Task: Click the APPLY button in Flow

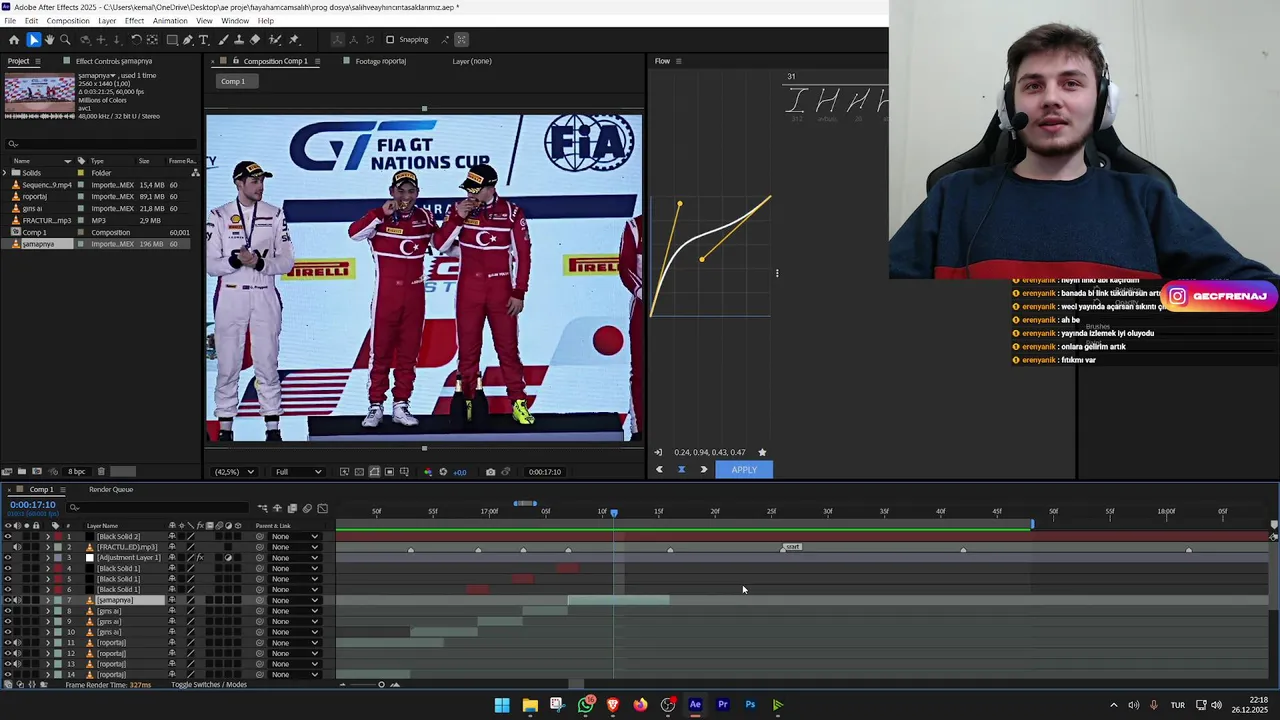Action: (x=744, y=470)
